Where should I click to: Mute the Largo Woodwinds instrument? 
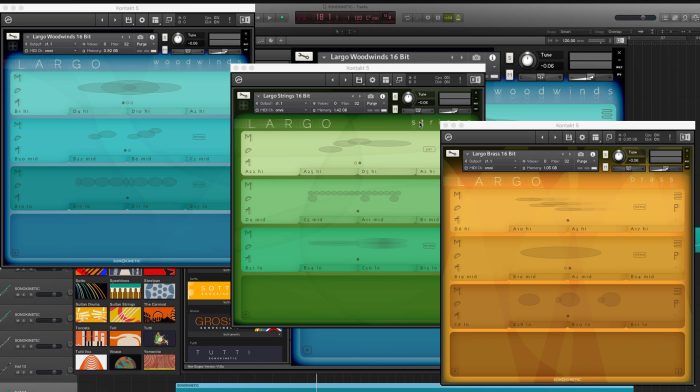coord(165,50)
